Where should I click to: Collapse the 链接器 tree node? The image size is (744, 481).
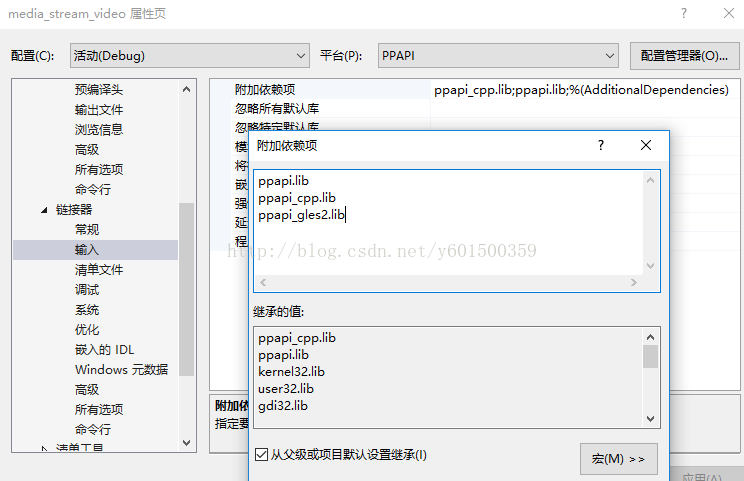44,210
